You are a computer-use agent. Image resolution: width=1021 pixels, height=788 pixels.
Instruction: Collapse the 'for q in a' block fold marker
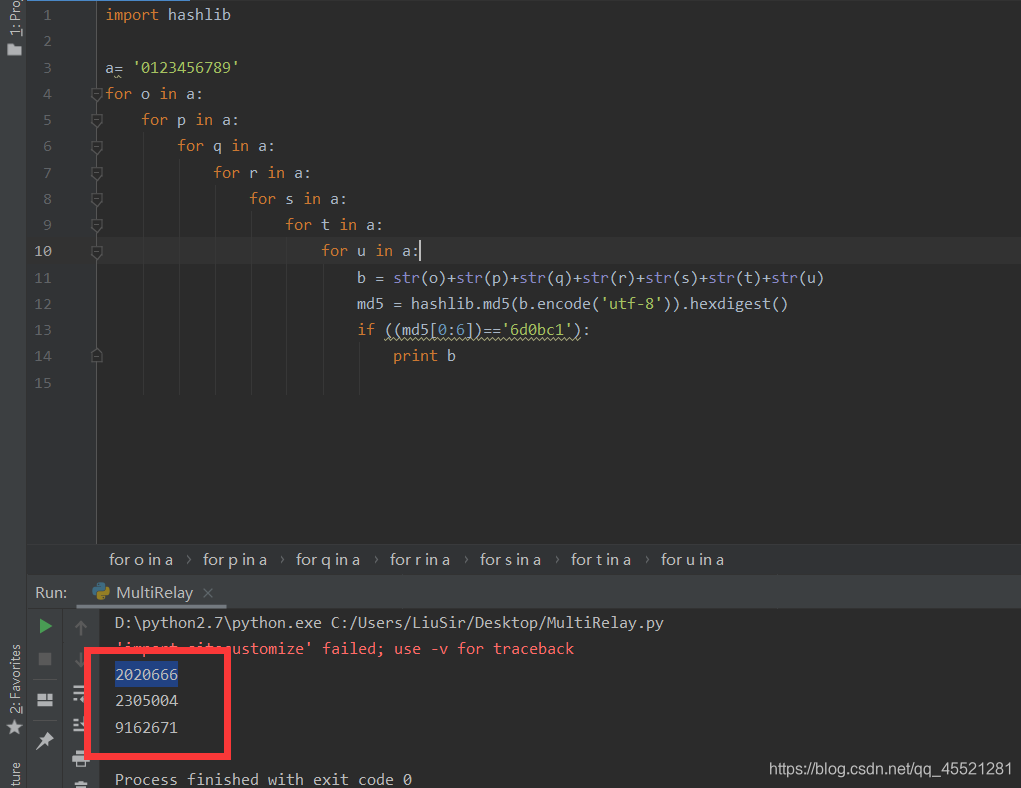(96, 147)
